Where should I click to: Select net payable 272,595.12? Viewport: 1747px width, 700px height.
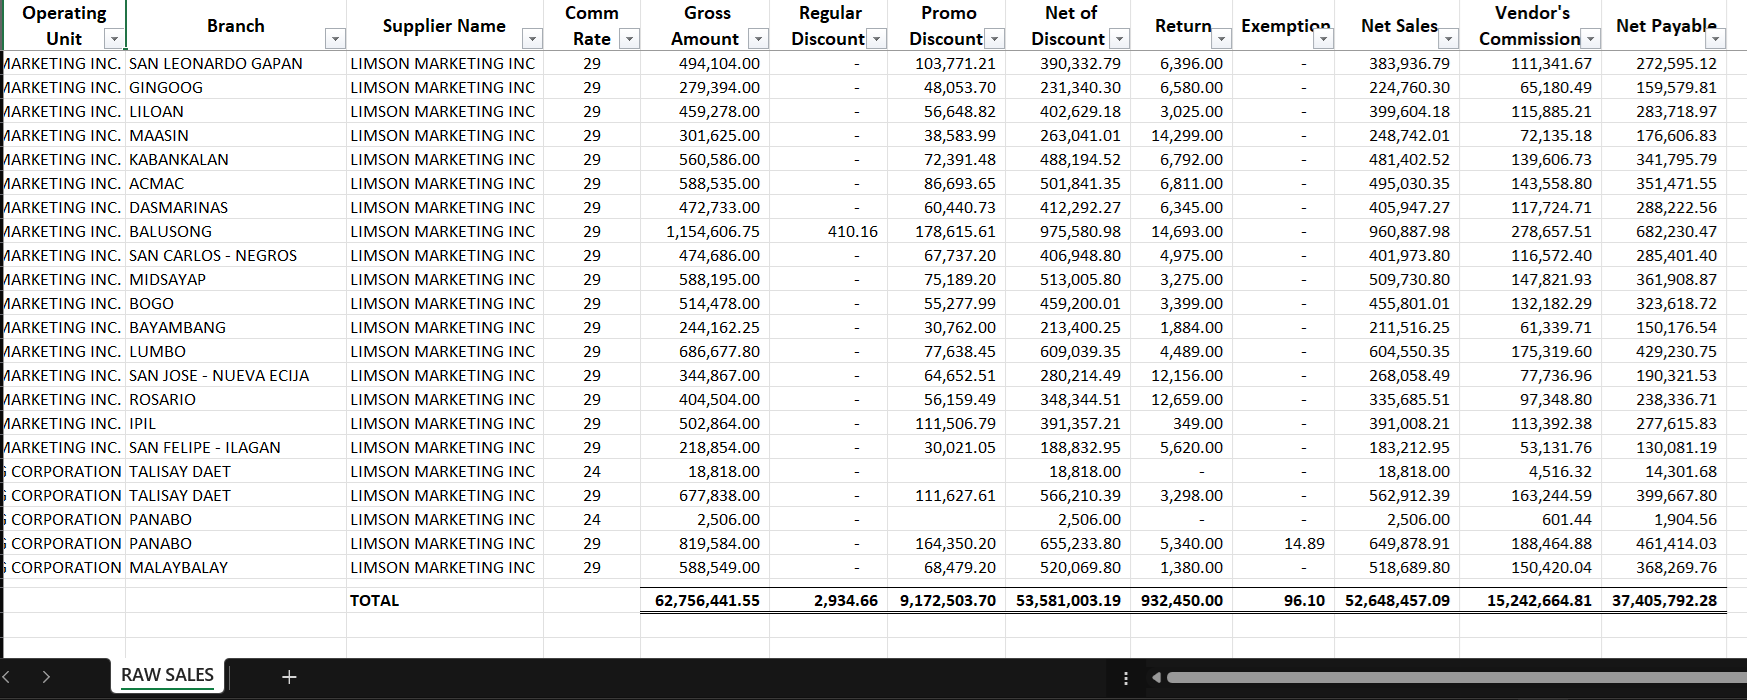point(1664,63)
